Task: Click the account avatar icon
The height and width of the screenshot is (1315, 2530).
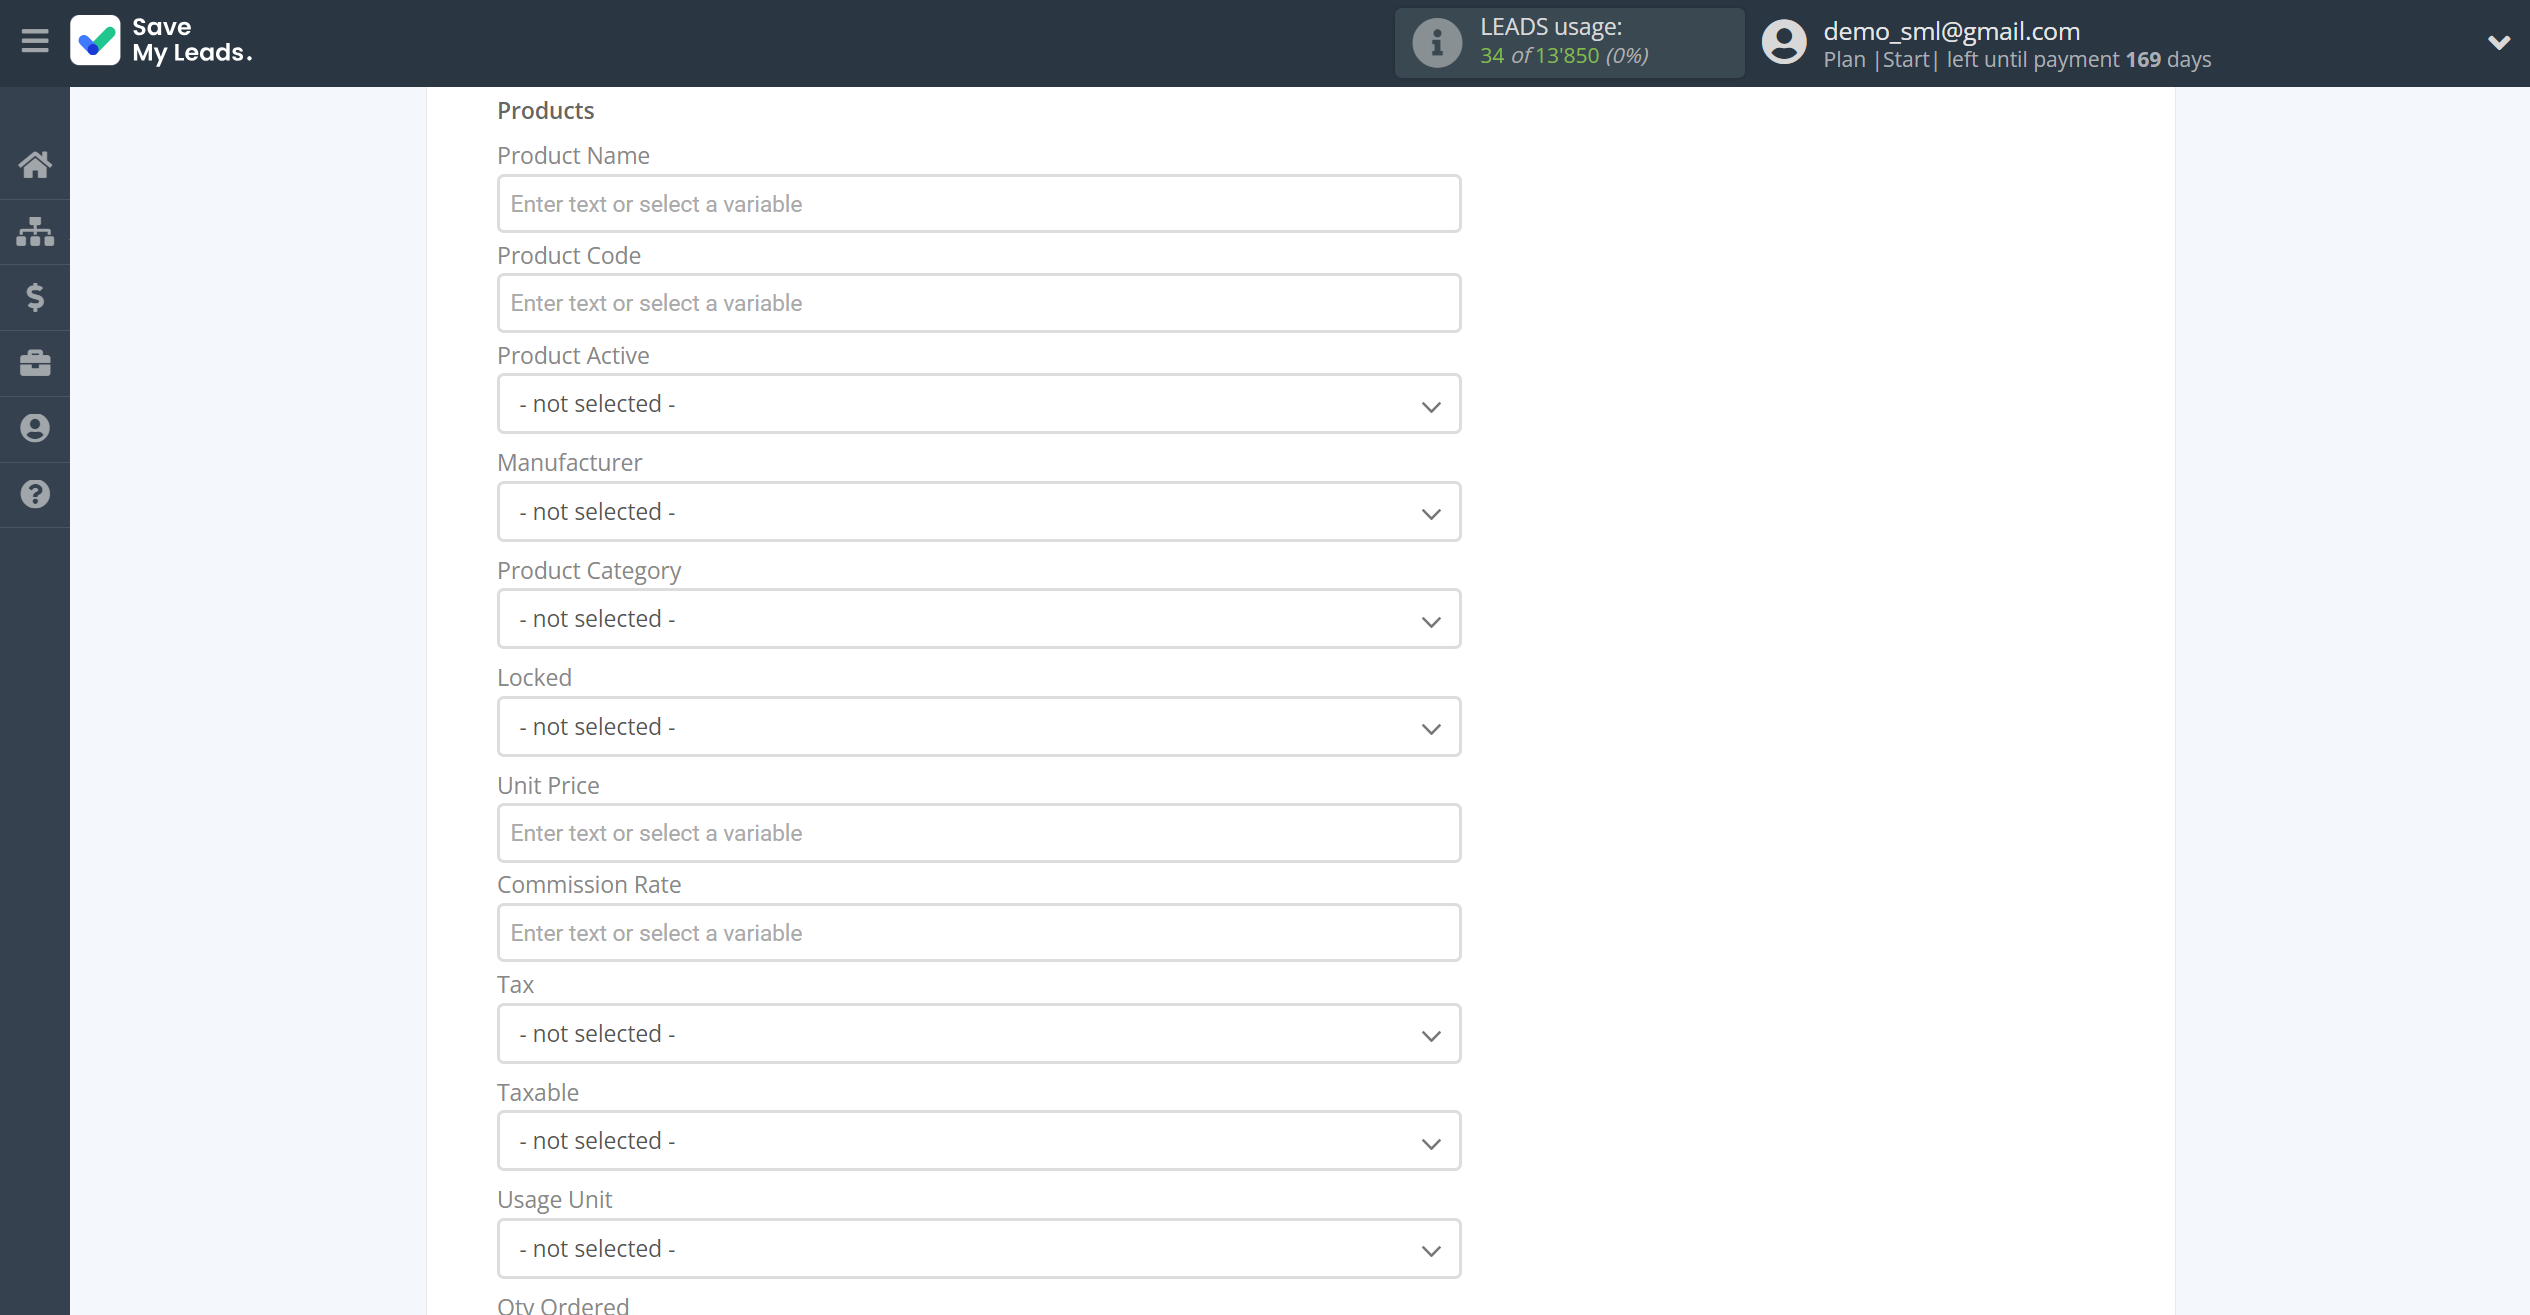Action: [1784, 42]
